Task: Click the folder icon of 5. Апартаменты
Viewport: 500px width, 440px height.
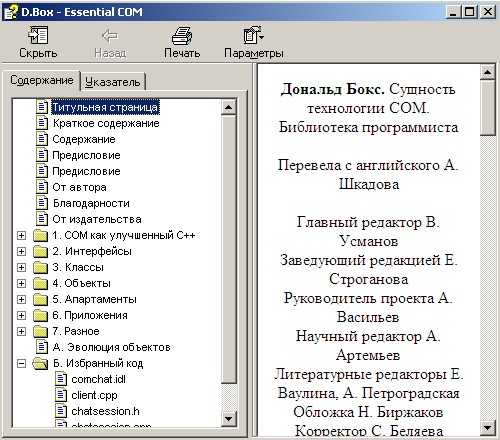Action: pyautogui.click(x=41, y=299)
